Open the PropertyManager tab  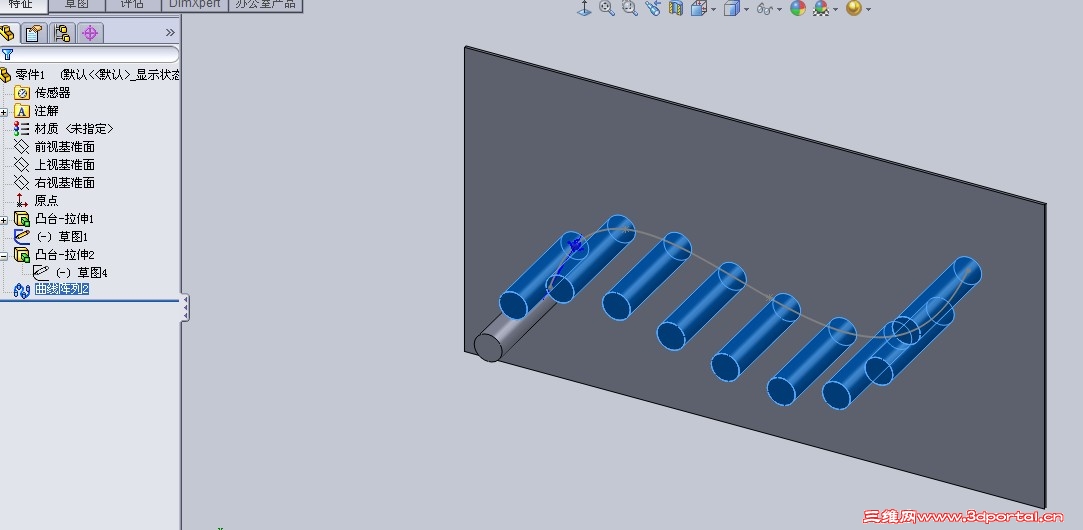34,32
